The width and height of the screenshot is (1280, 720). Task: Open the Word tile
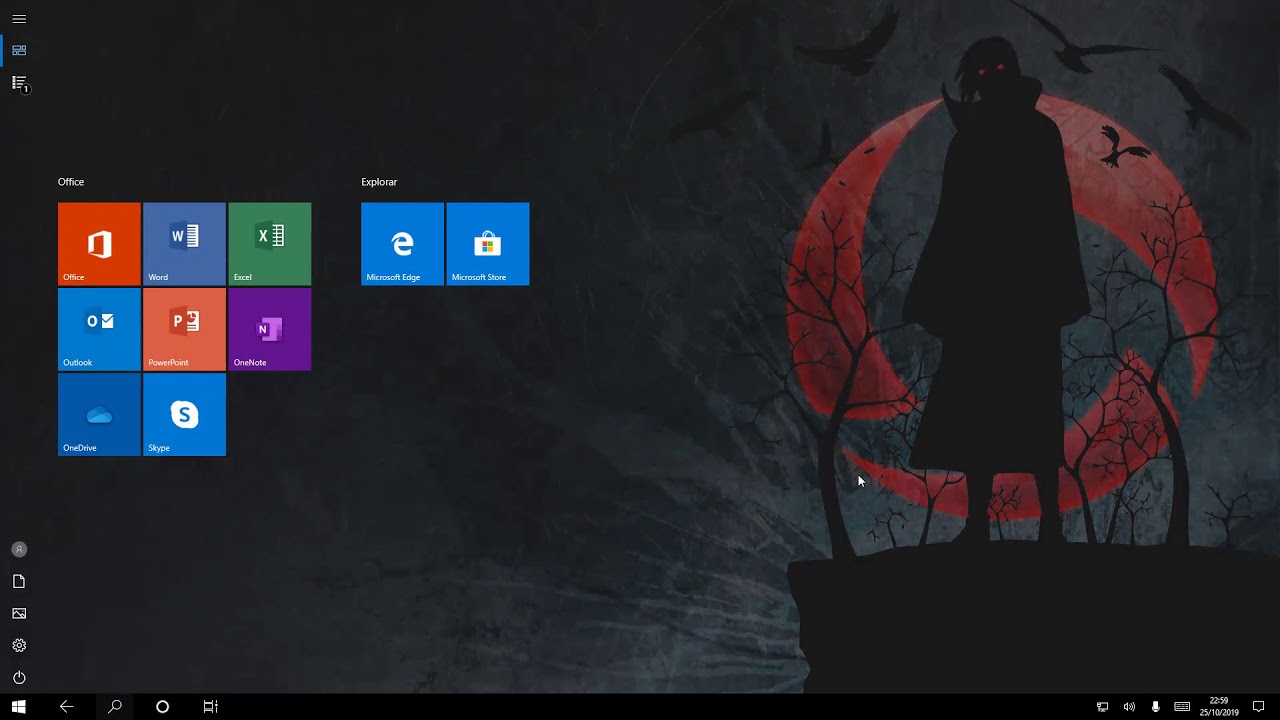(184, 244)
